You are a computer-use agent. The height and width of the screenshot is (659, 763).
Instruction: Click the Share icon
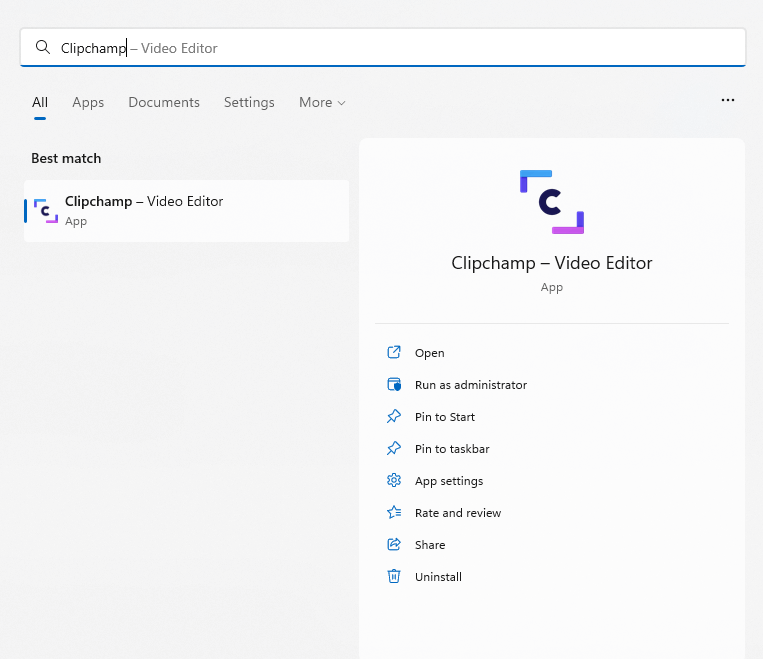[x=394, y=545]
